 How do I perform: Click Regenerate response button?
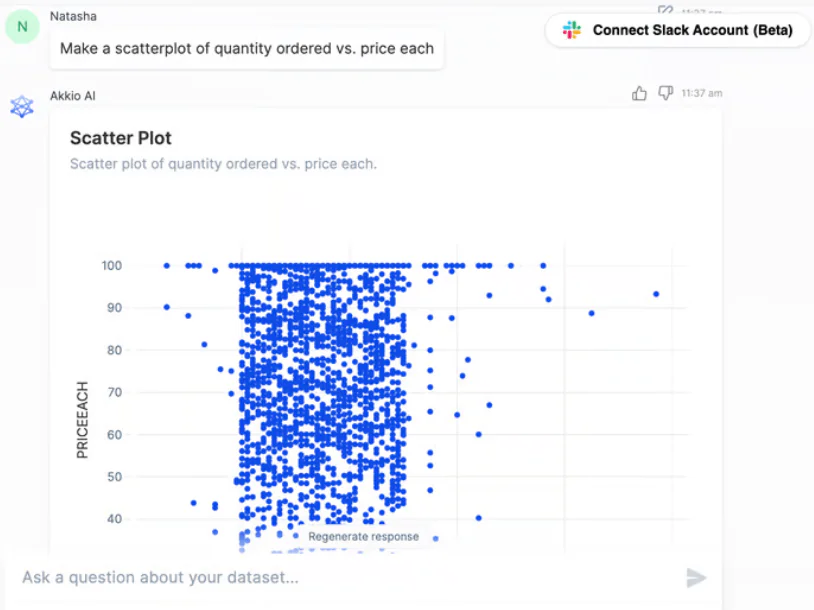point(363,536)
